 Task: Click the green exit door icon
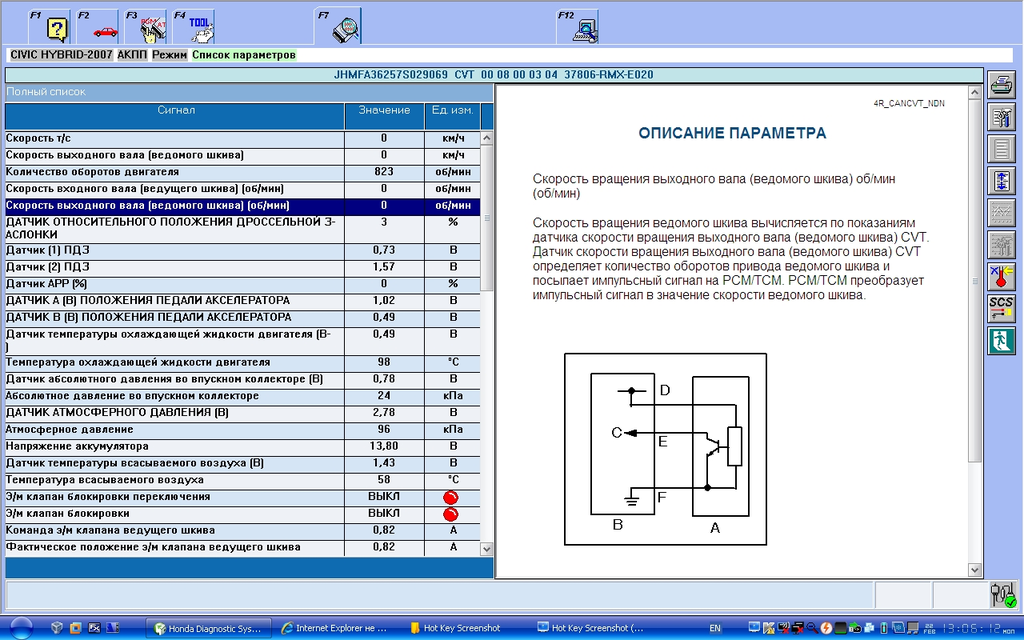[x=1001, y=341]
